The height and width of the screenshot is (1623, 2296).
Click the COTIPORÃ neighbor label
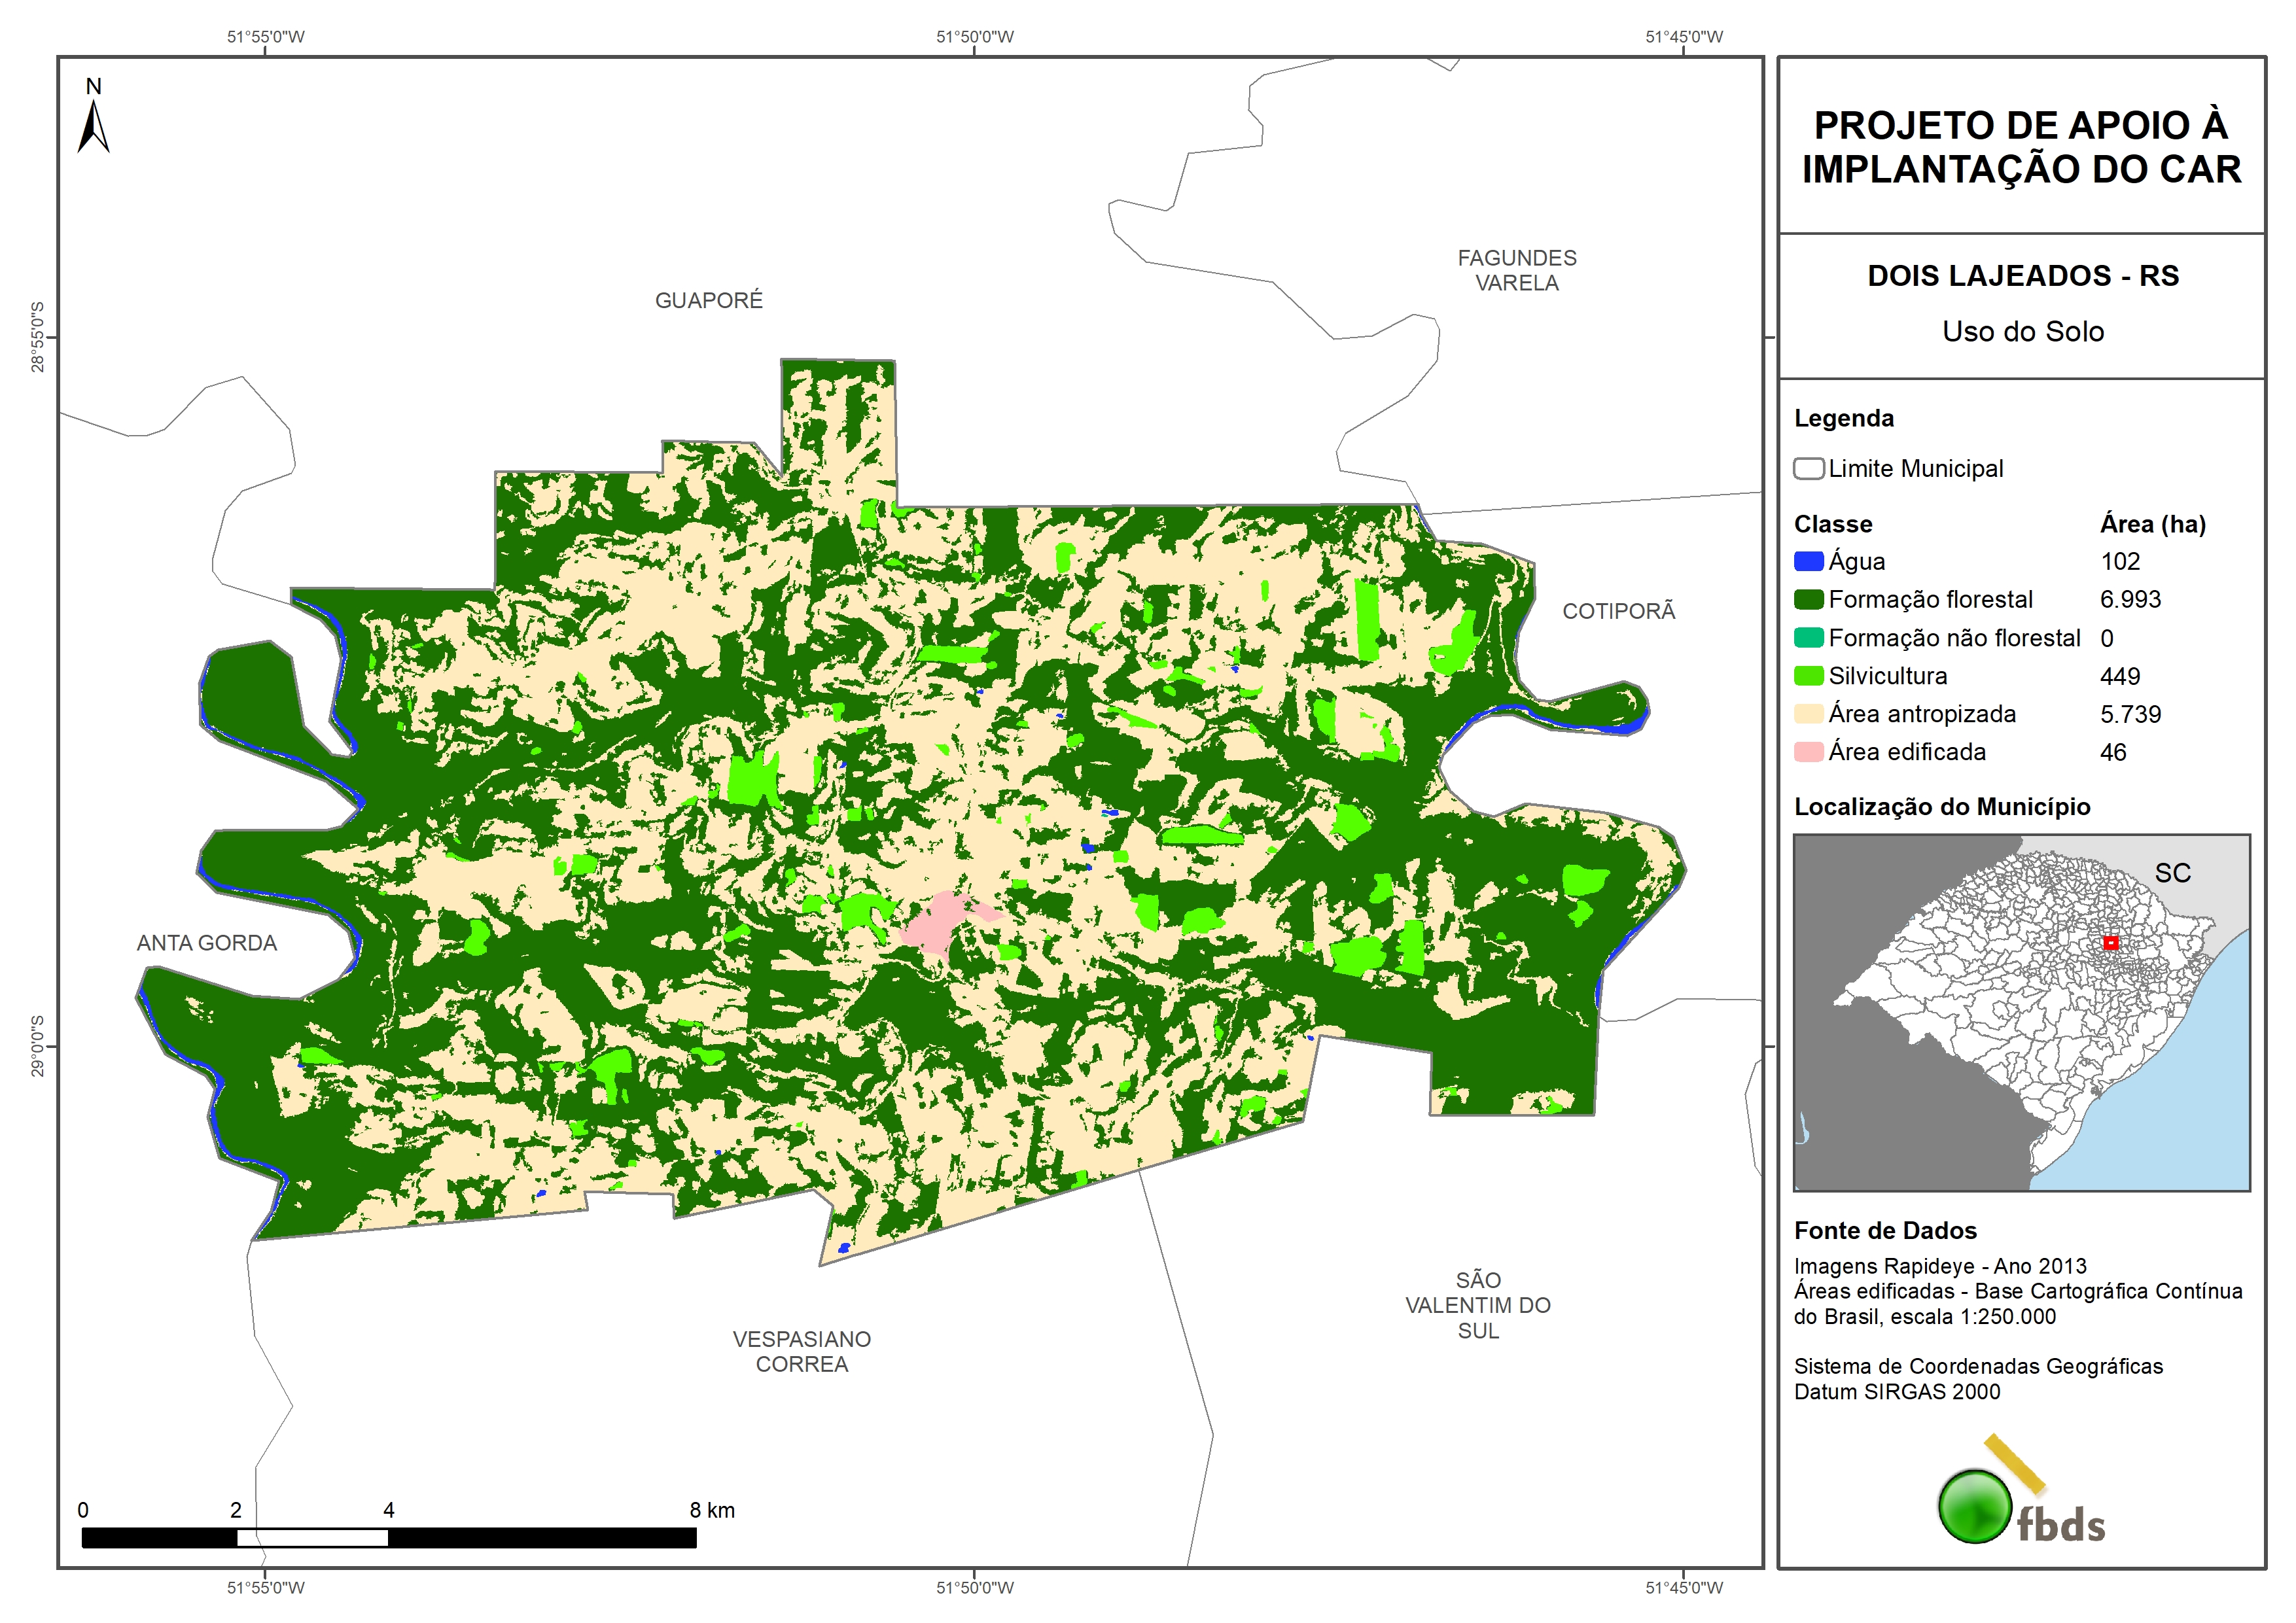[1618, 611]
